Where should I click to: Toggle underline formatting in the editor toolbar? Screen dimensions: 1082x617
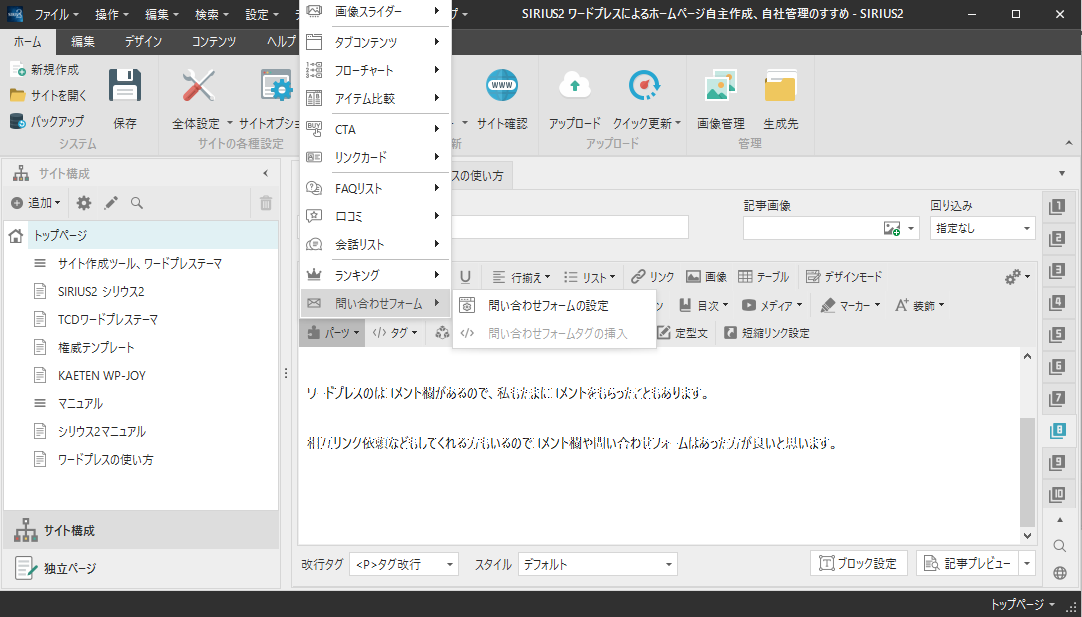465,277
